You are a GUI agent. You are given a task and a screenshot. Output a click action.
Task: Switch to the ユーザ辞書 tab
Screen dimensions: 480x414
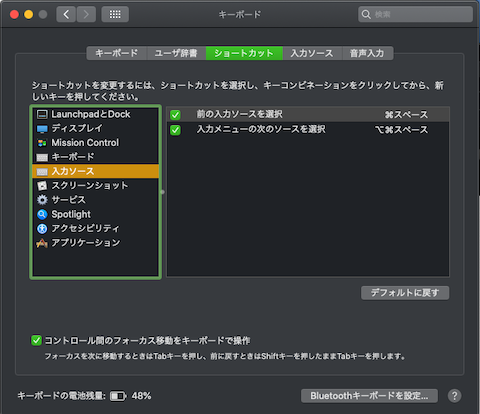point(176,53)
